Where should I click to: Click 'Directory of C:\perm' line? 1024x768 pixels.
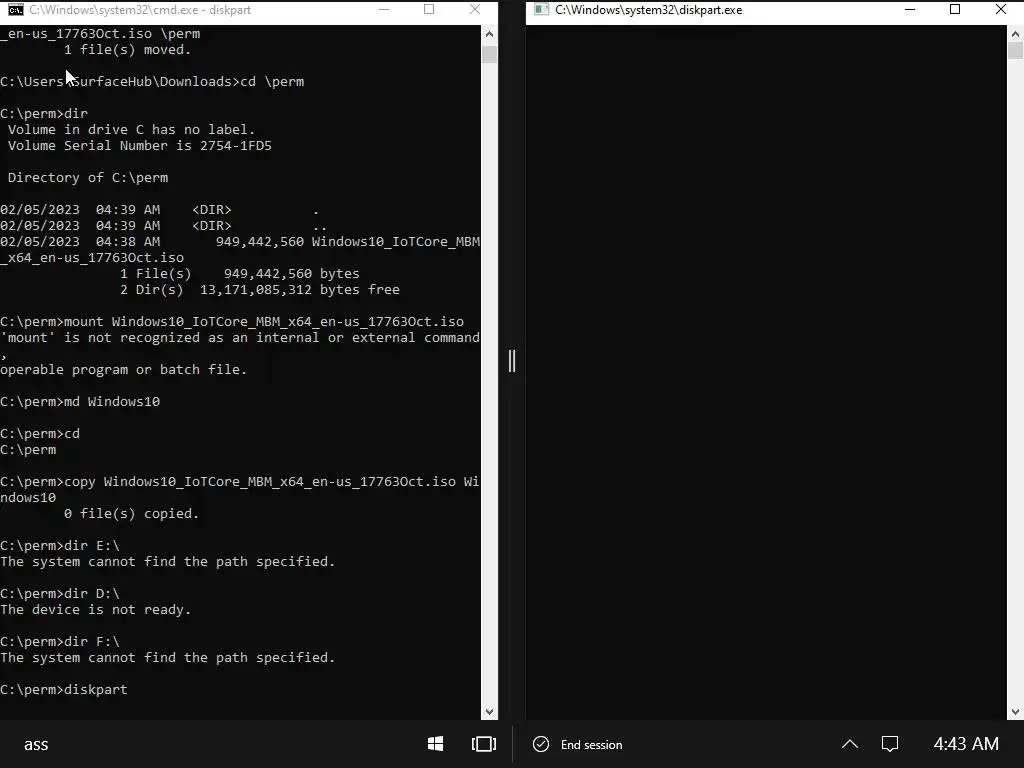(88, 178)
